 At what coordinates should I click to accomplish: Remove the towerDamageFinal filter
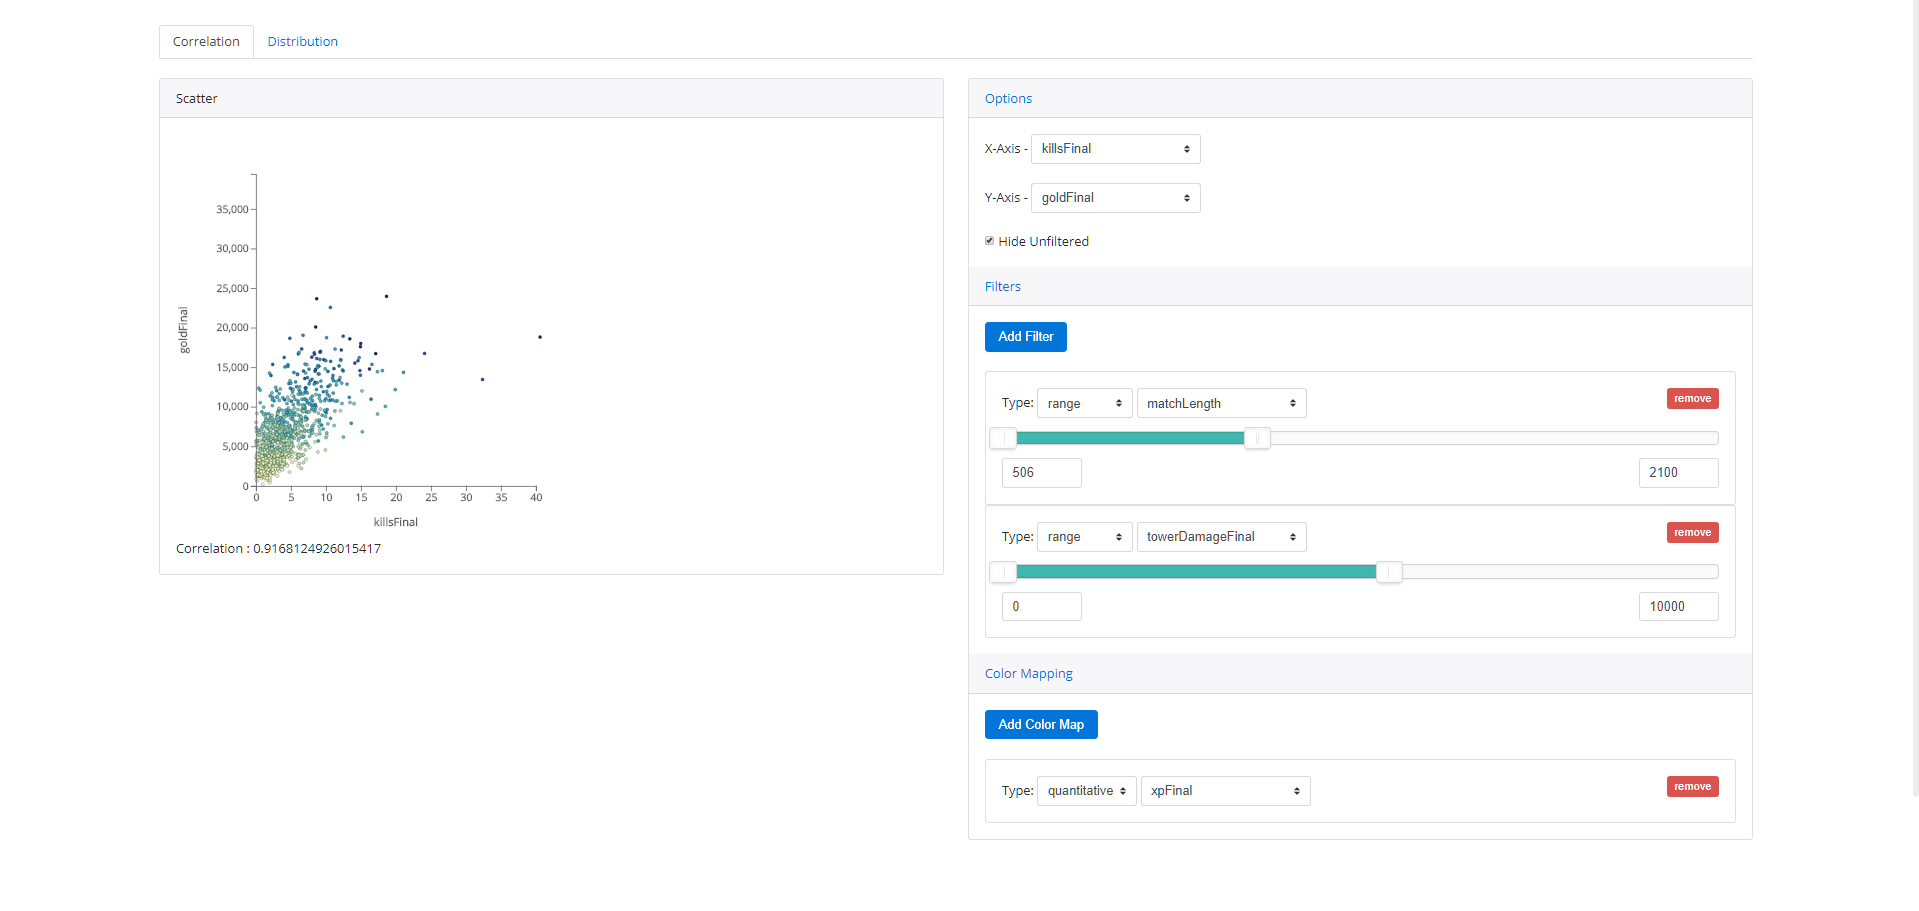pos(1692,532)
